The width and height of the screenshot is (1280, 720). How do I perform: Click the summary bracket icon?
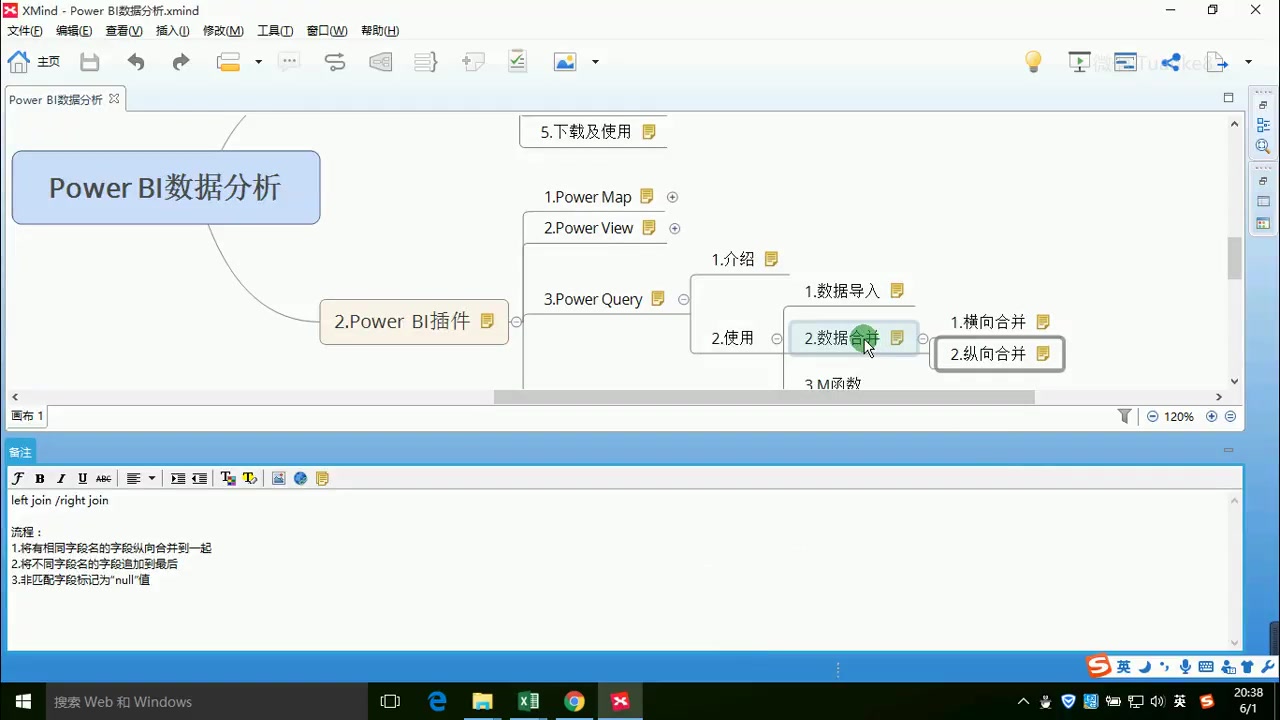coord(426,62)
